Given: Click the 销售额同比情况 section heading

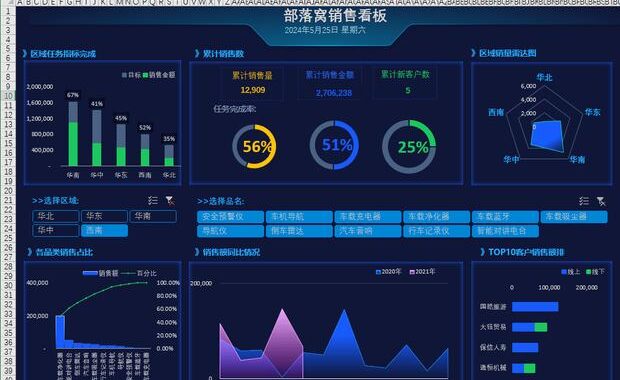Looking at the screenshot, I should click(x=231, y=252).
